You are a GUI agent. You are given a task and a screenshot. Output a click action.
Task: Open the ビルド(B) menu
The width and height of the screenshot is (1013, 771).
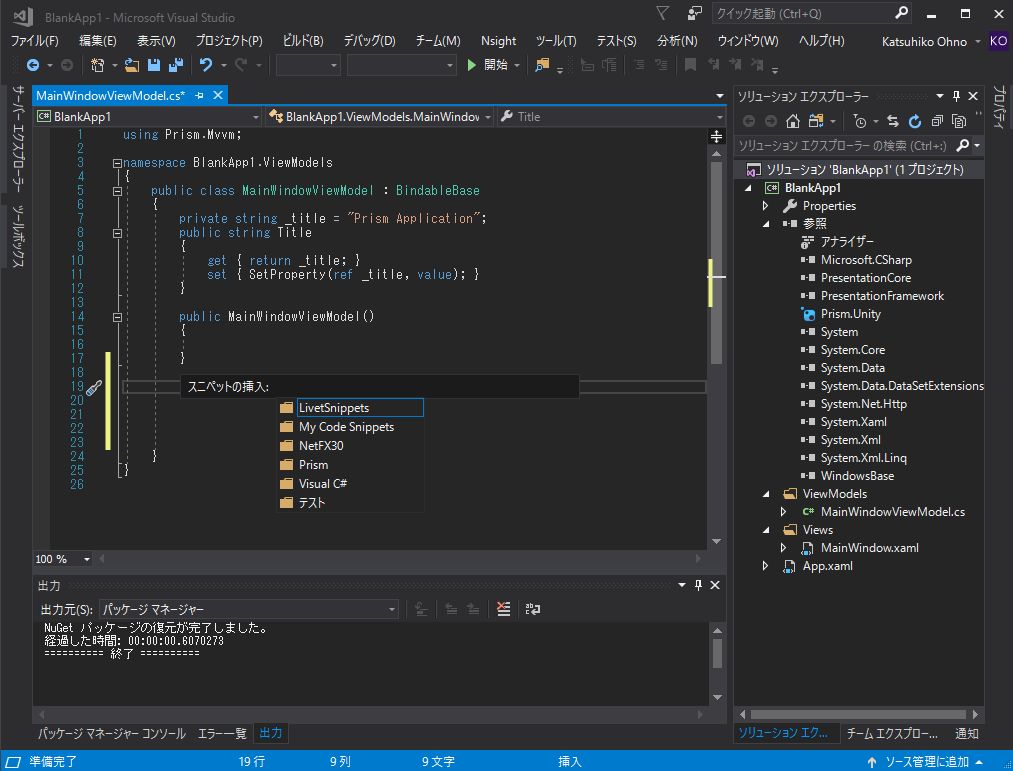[x=303, y=41]
